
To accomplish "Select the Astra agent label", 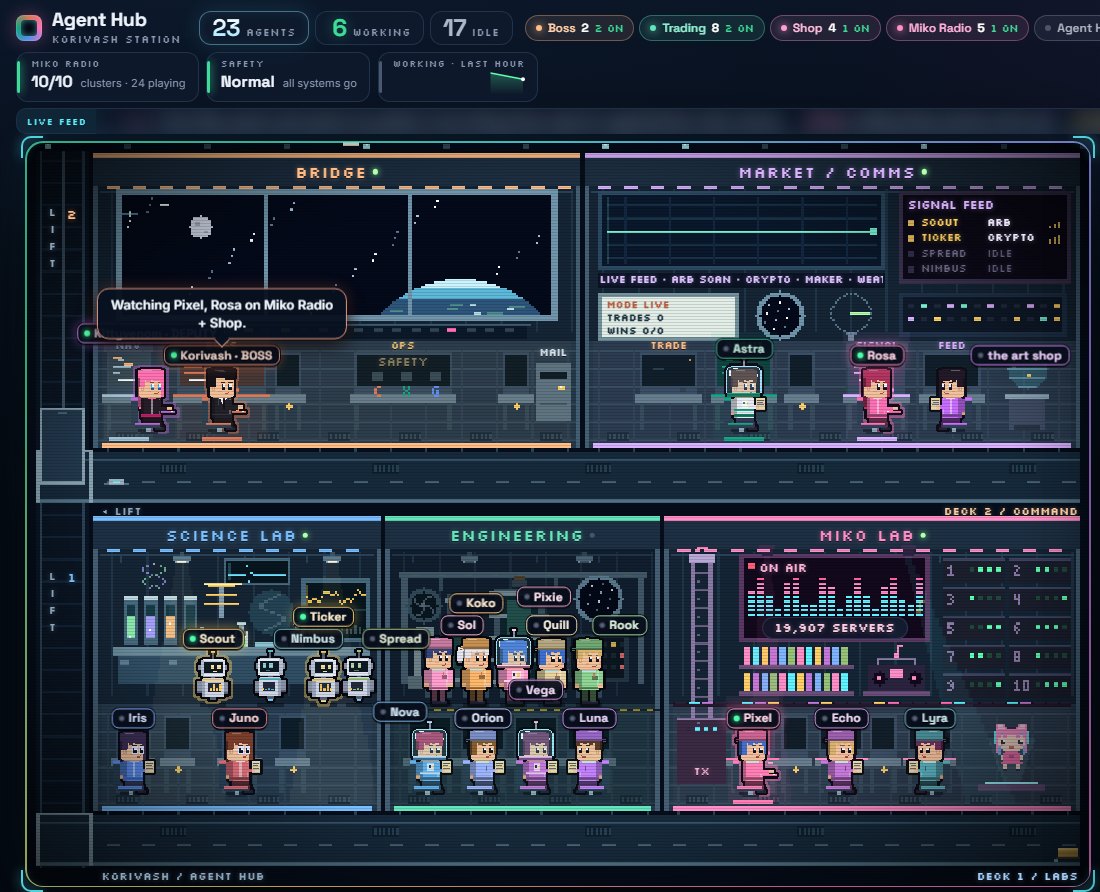I will [744, 349].
